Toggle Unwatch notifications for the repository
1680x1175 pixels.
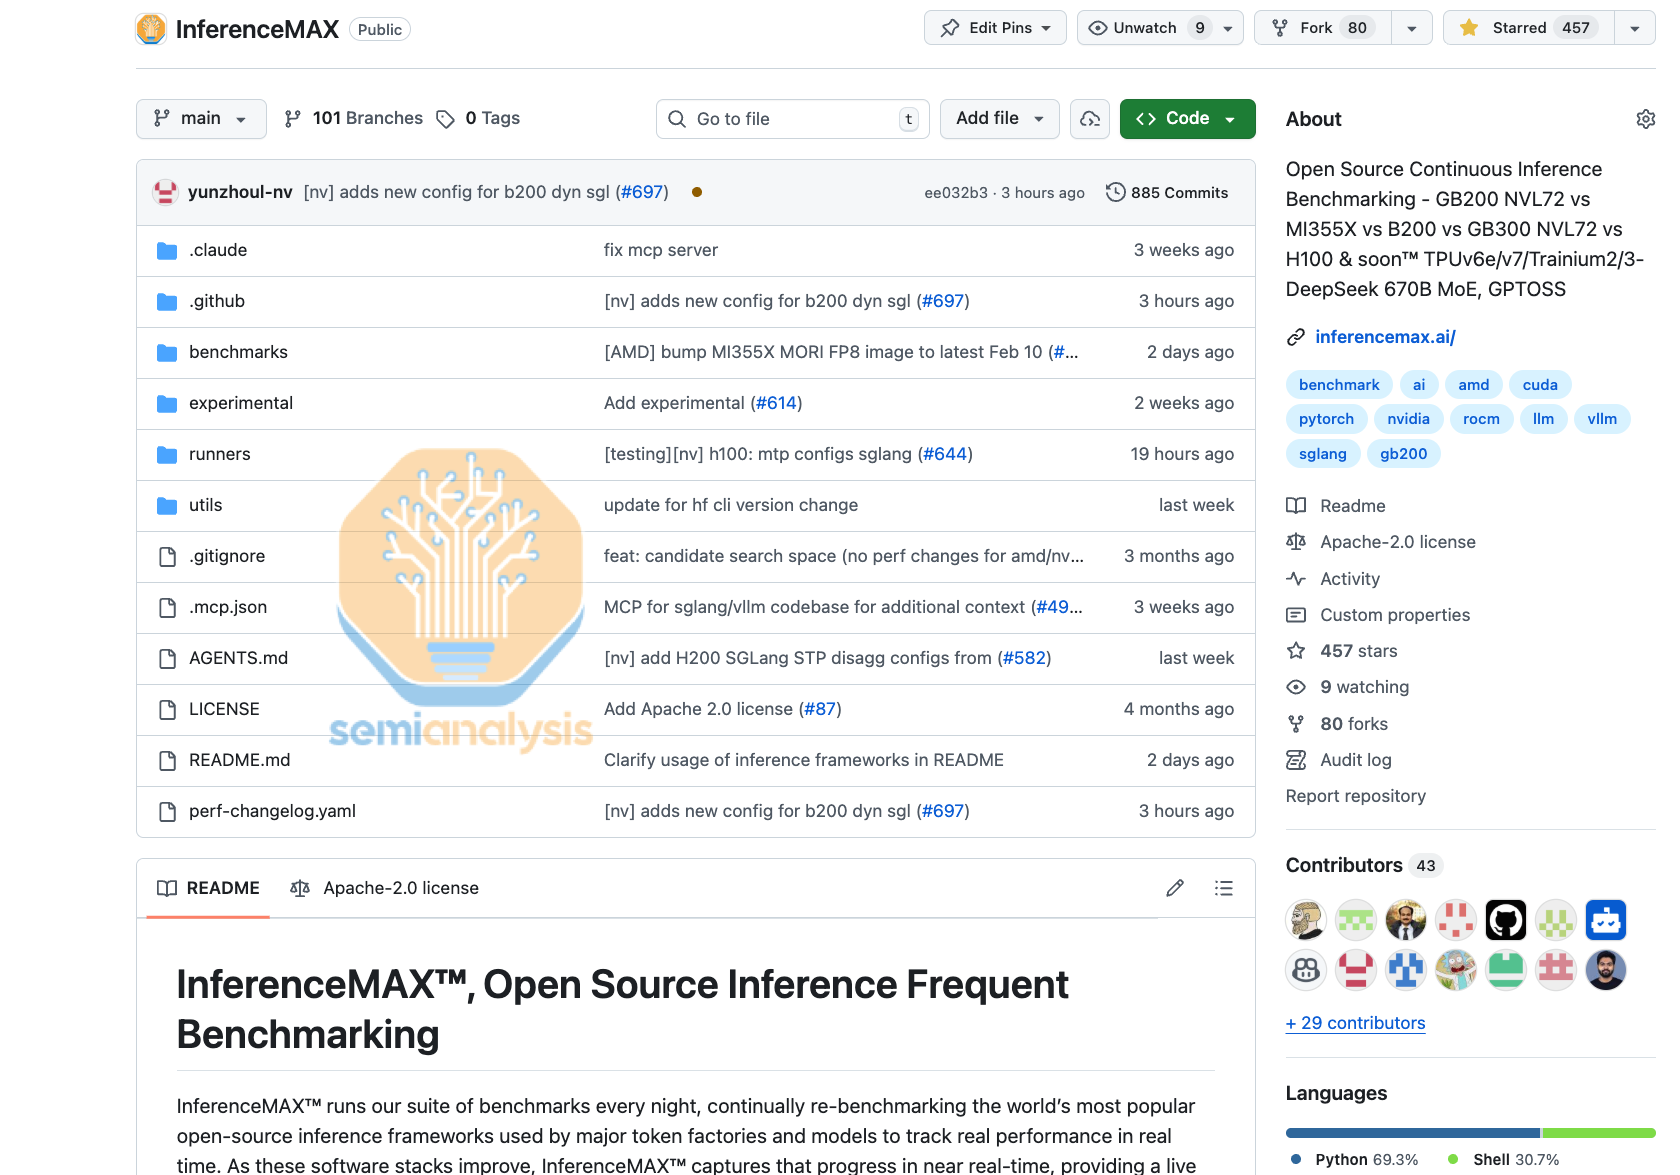pyautogui.click(x=1146, y=28)
